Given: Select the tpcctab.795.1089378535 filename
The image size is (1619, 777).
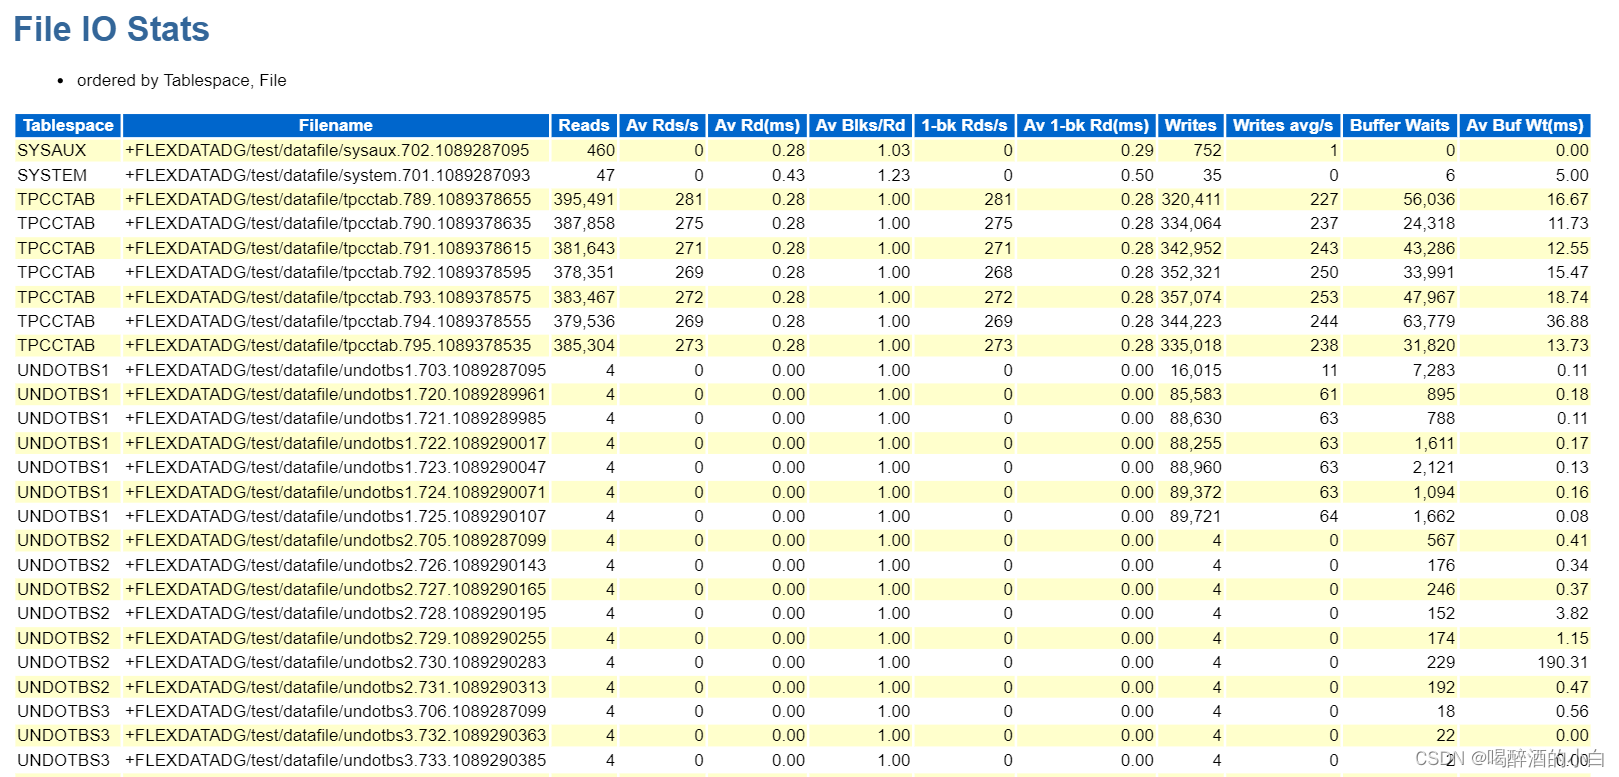Looking at the screenshot, I should (x=328, y=345).
